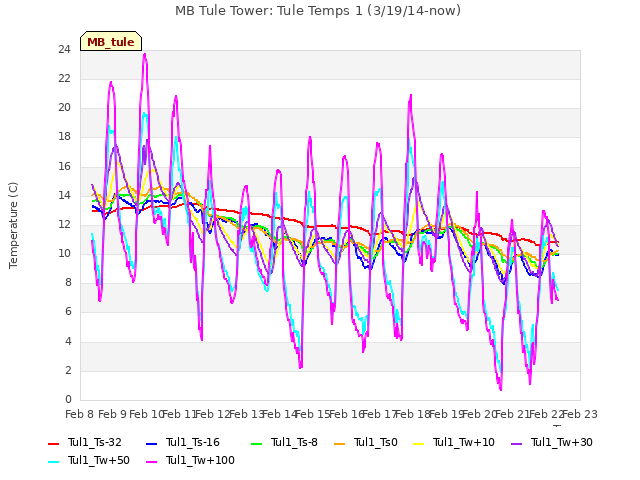This screenshot has height=480, width=640.
Task: Select the Tul1_Tw+10 legend label
Action: 464,442
